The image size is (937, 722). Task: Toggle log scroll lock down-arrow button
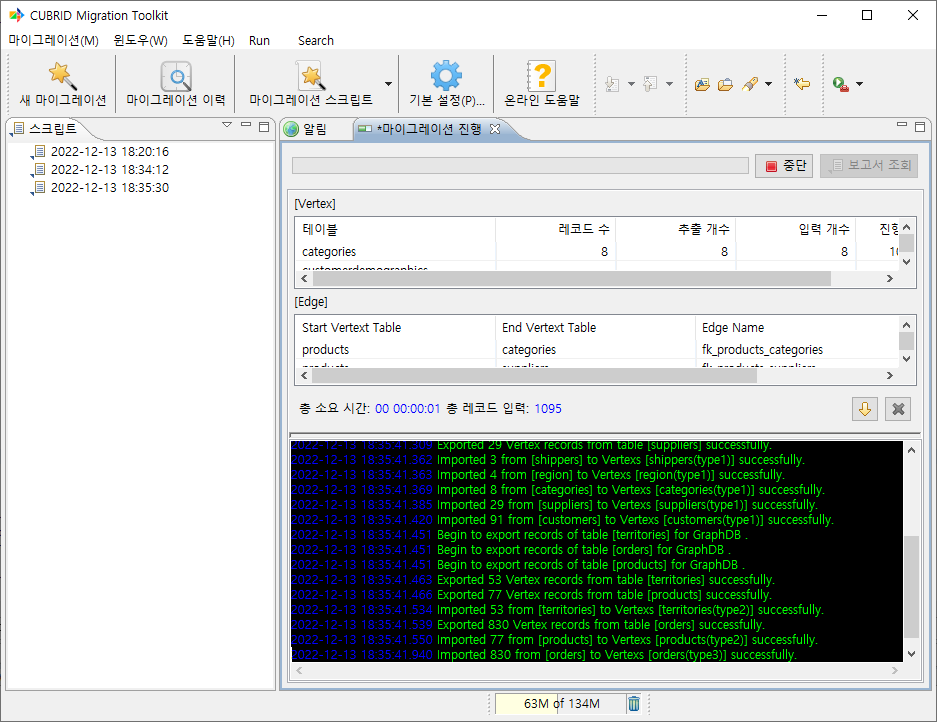tap(864, 408)
